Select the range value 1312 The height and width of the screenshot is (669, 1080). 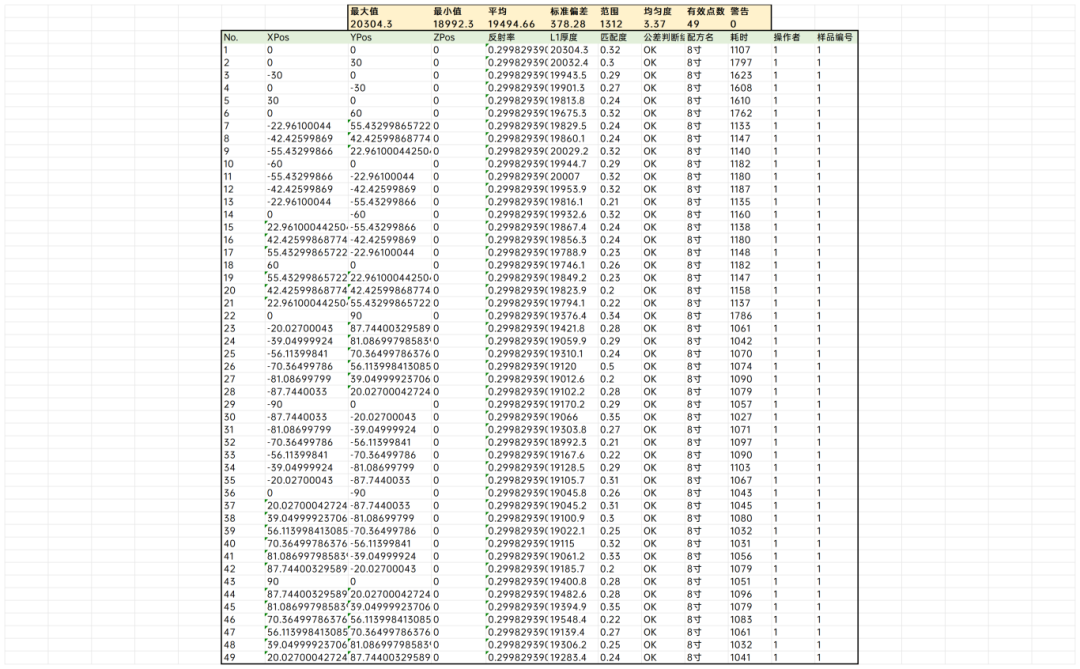point(620,23)
